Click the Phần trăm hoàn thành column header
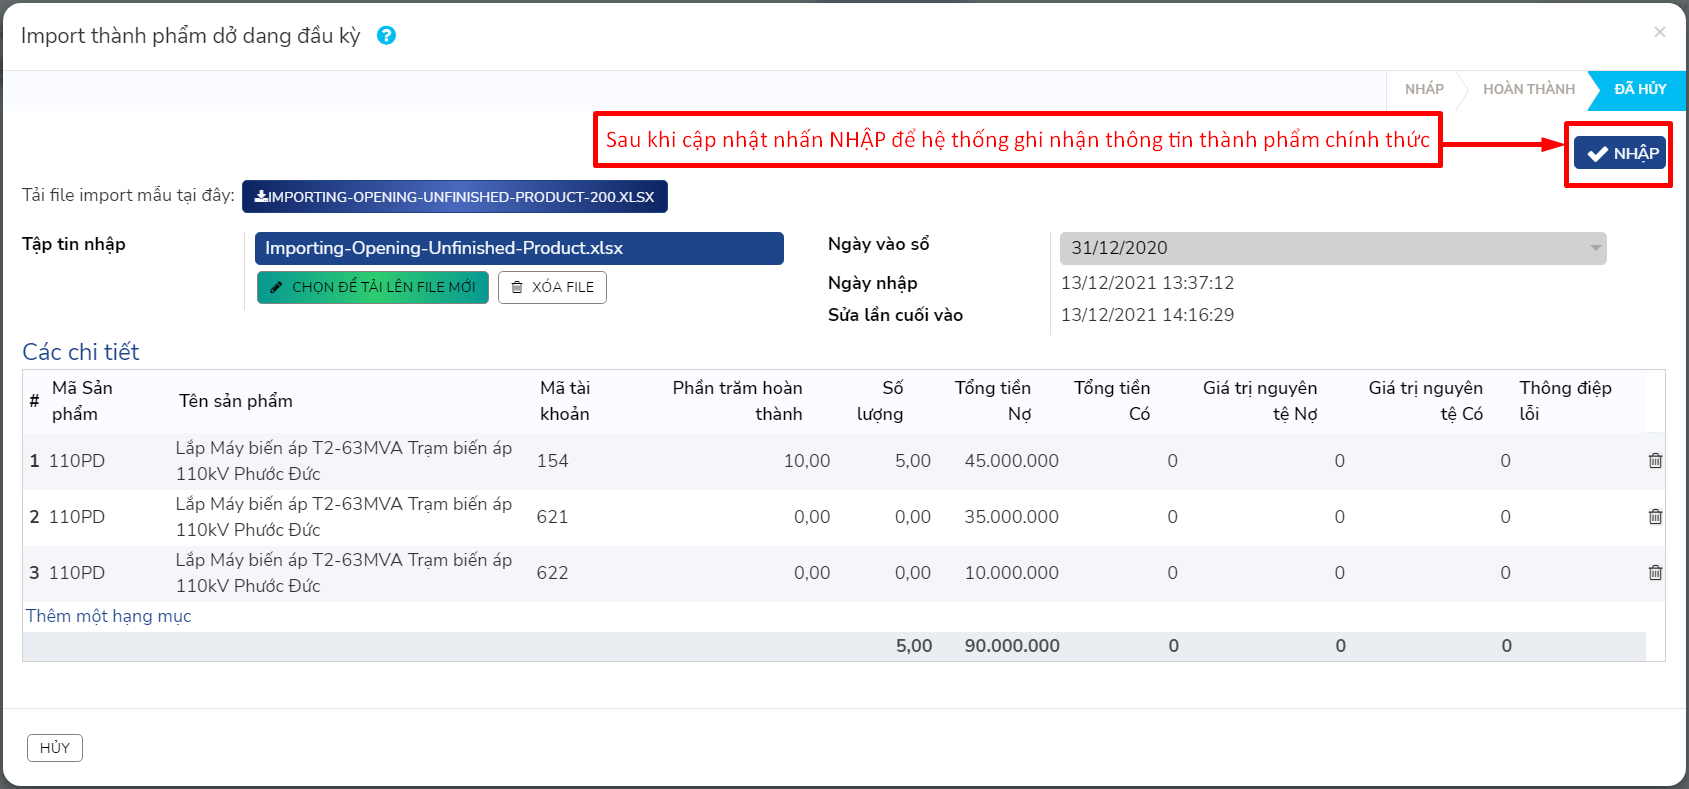The width and height of the screenshot is (1689, 789). [737, 401]
